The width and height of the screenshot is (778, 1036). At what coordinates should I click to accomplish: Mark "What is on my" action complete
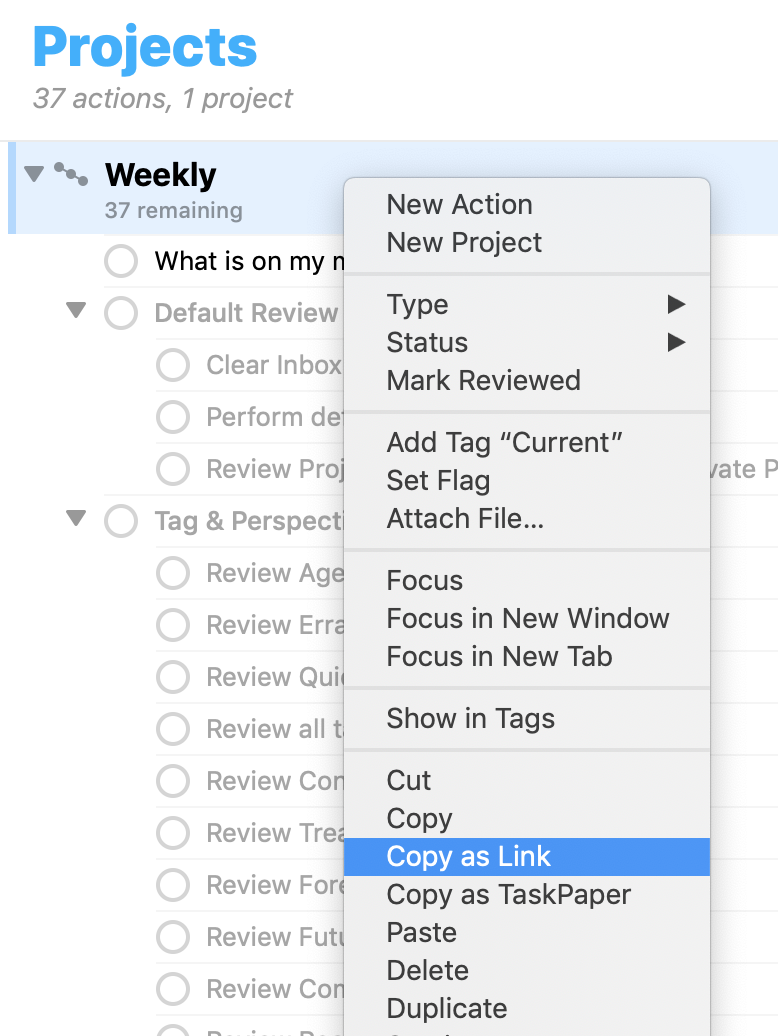click(x=121, y=262)
